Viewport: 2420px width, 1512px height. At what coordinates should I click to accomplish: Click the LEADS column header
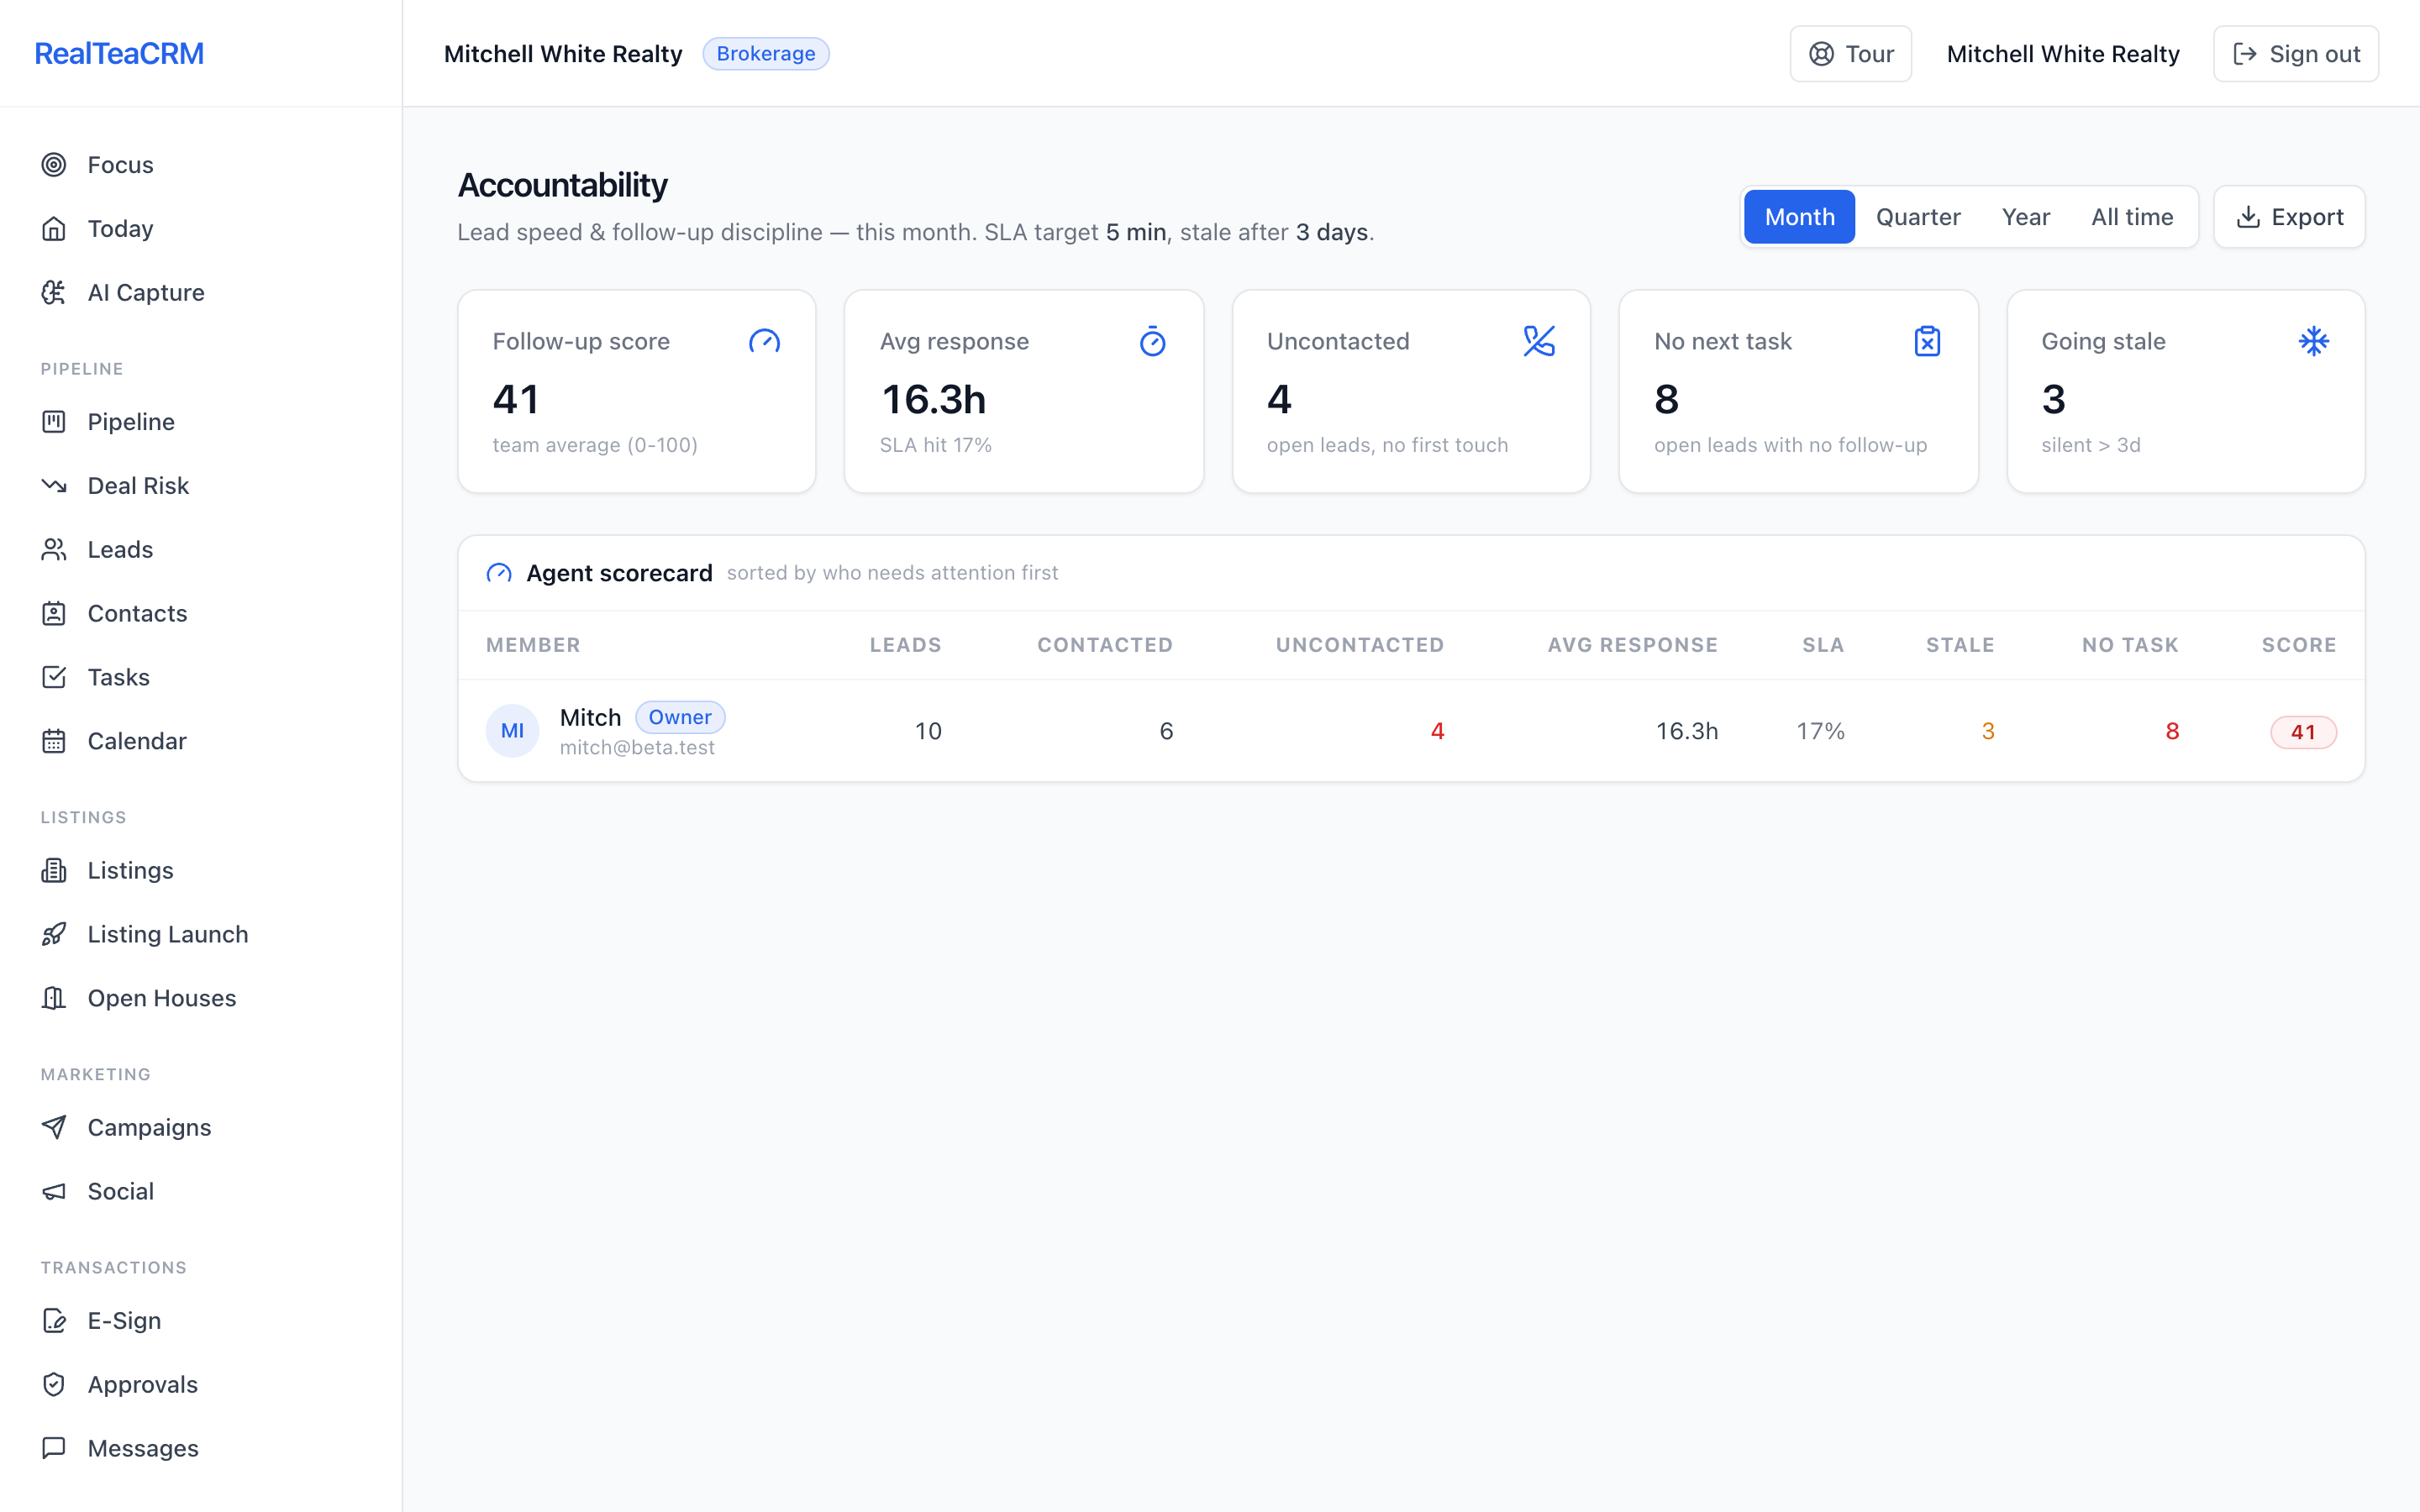point(906,646)
